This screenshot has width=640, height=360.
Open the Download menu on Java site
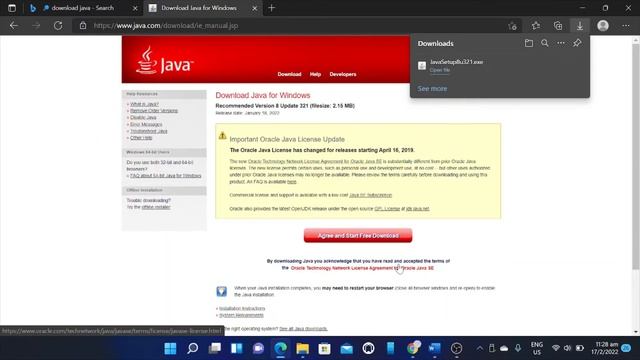(x=289, y=74)
